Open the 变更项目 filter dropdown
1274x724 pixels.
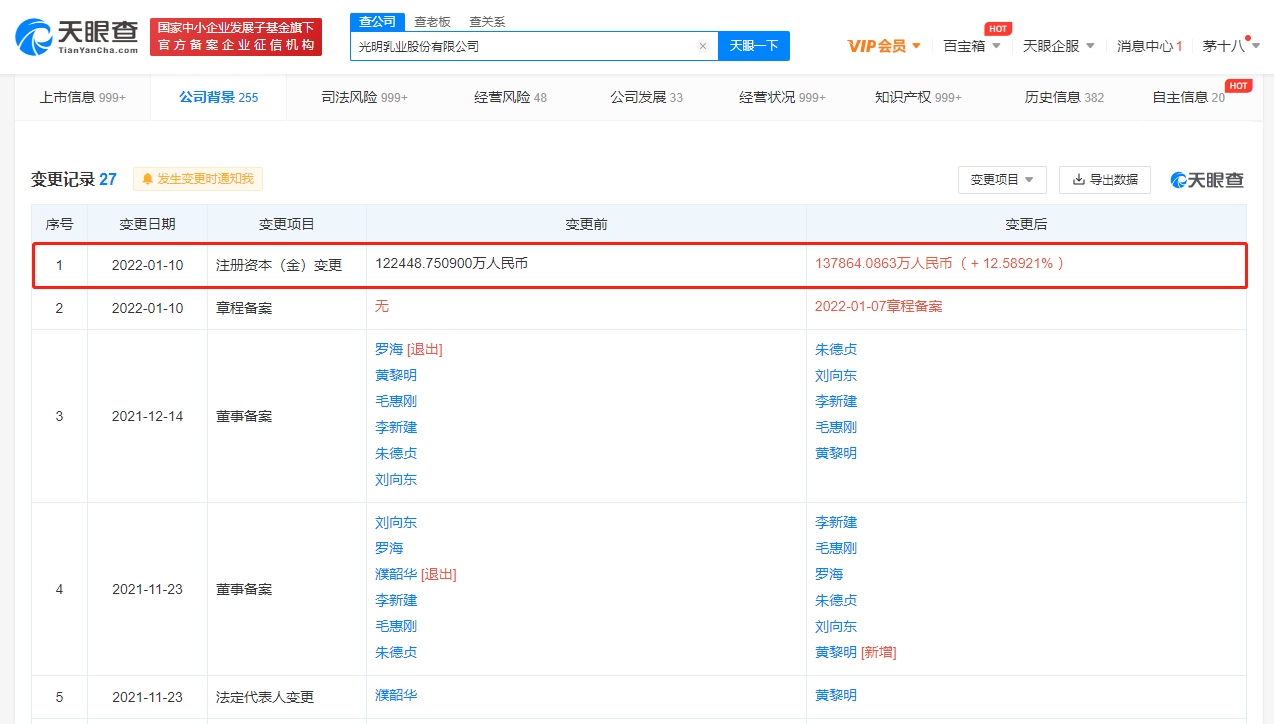click(x=1002, y=180)
